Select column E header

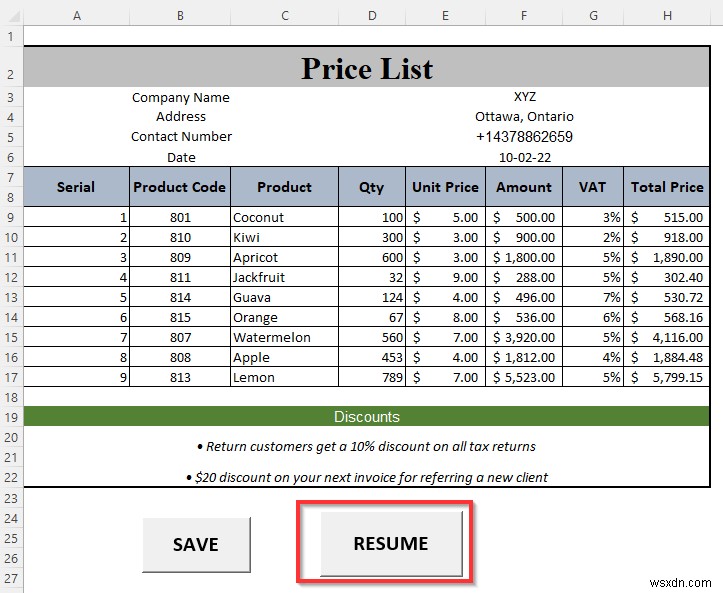click(445, 16)
